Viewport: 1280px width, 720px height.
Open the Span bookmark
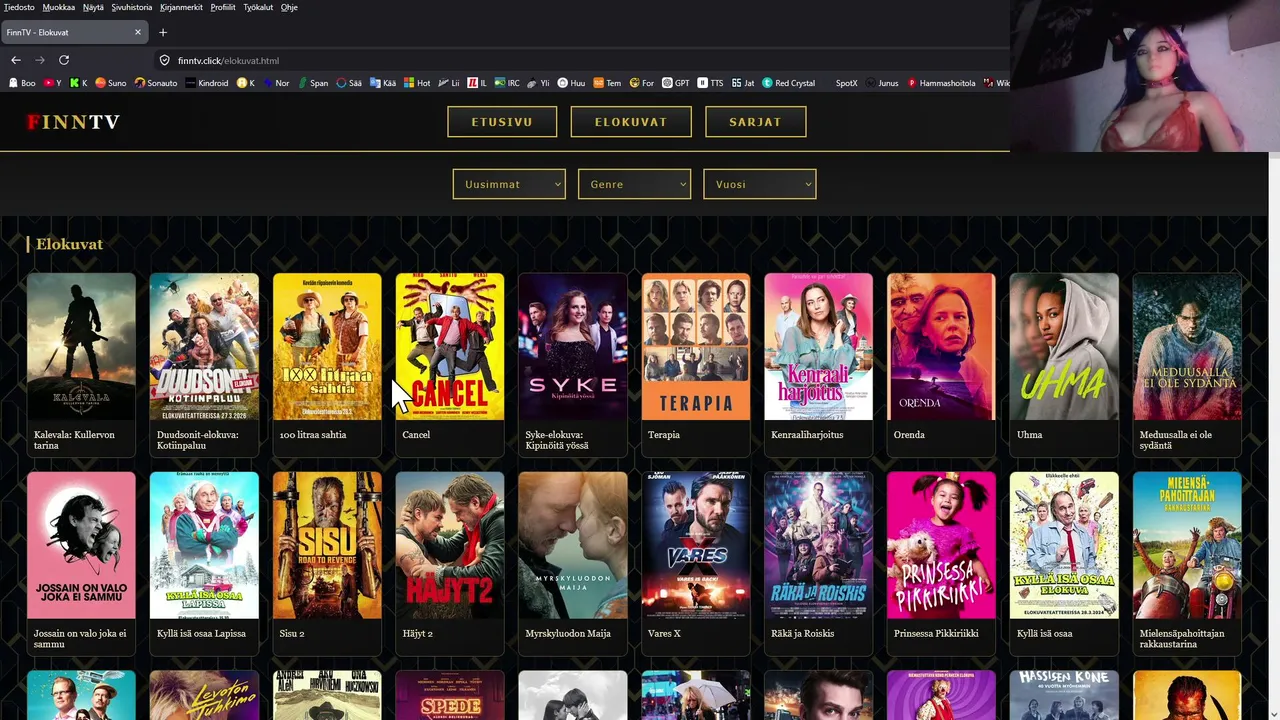point(312,83)
